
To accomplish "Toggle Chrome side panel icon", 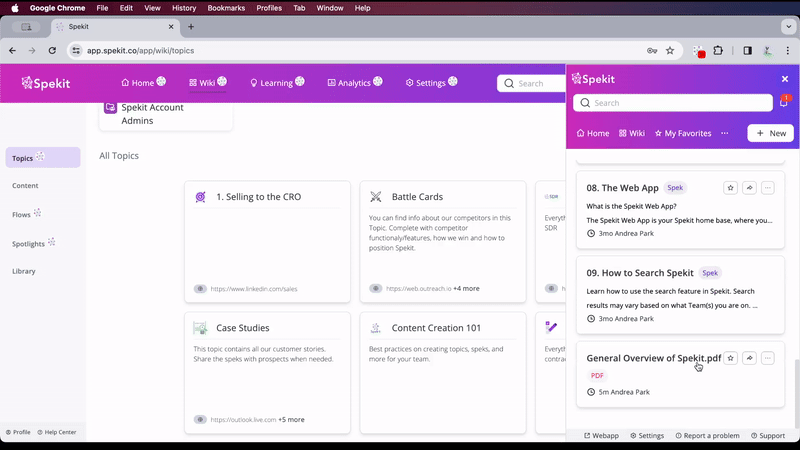I will coord(747,51).
